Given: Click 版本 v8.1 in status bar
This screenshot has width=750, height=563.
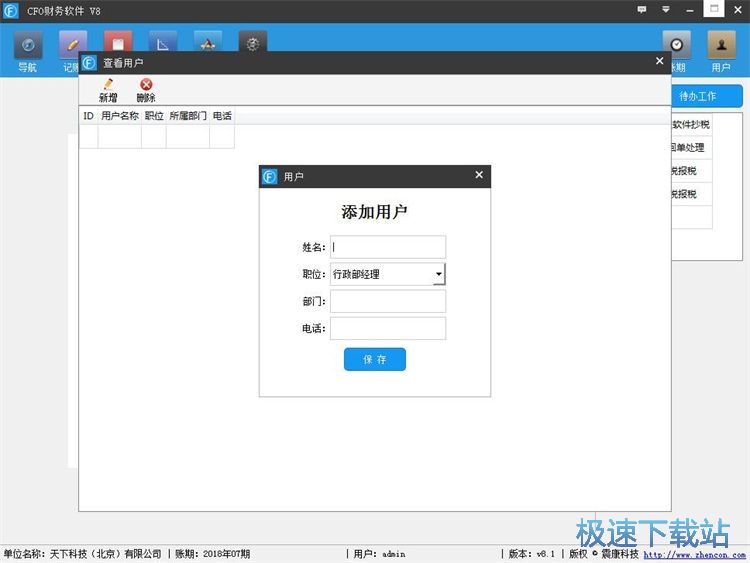Looking at the screenshot, I should [531, 554].
